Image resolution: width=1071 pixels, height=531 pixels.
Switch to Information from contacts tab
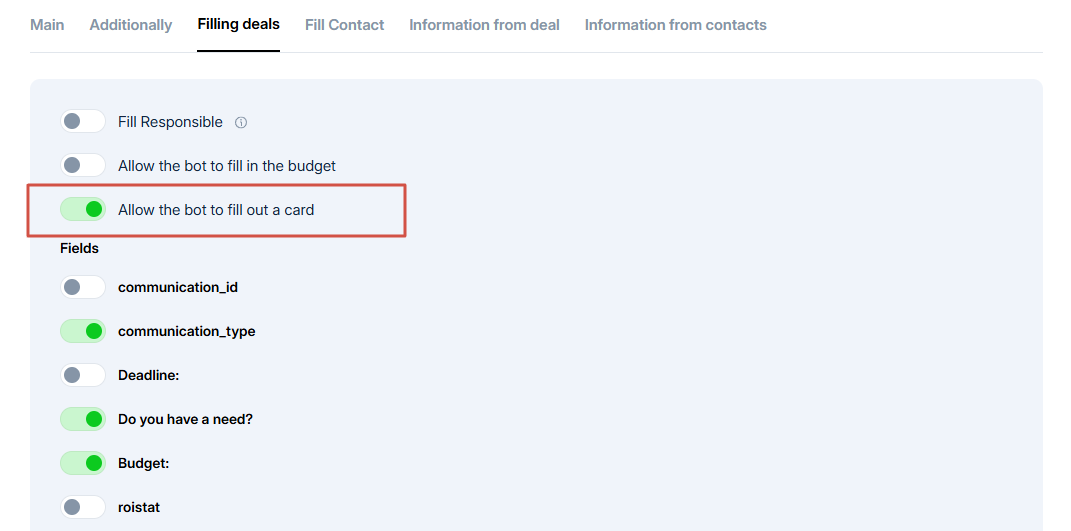(x=675, y=25)
